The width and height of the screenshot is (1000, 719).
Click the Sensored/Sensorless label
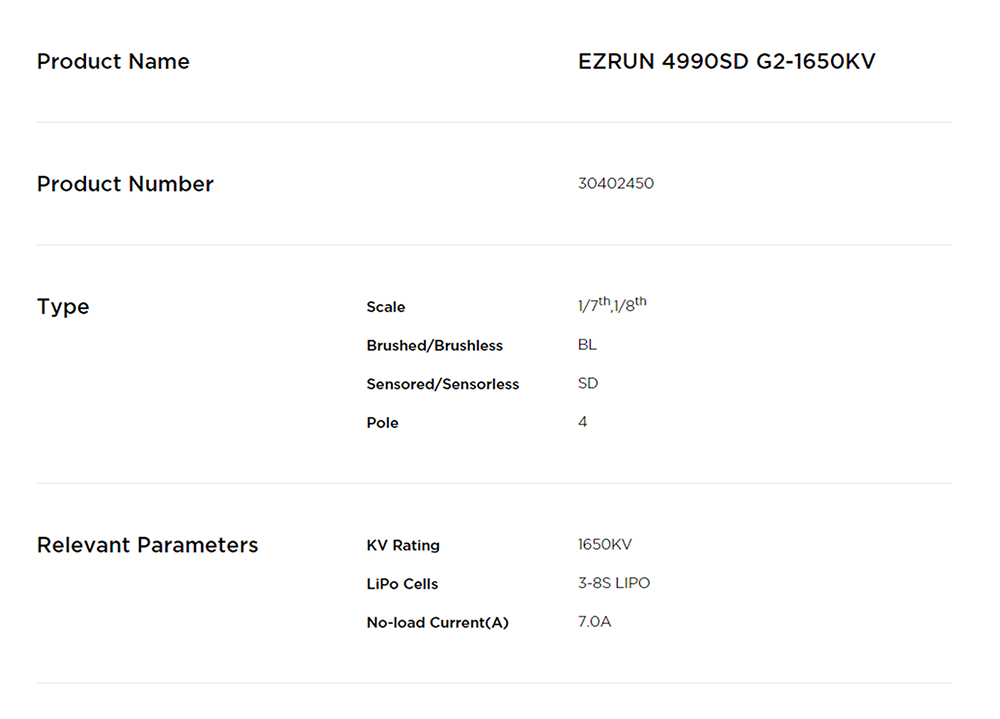(x=443, y=384)
